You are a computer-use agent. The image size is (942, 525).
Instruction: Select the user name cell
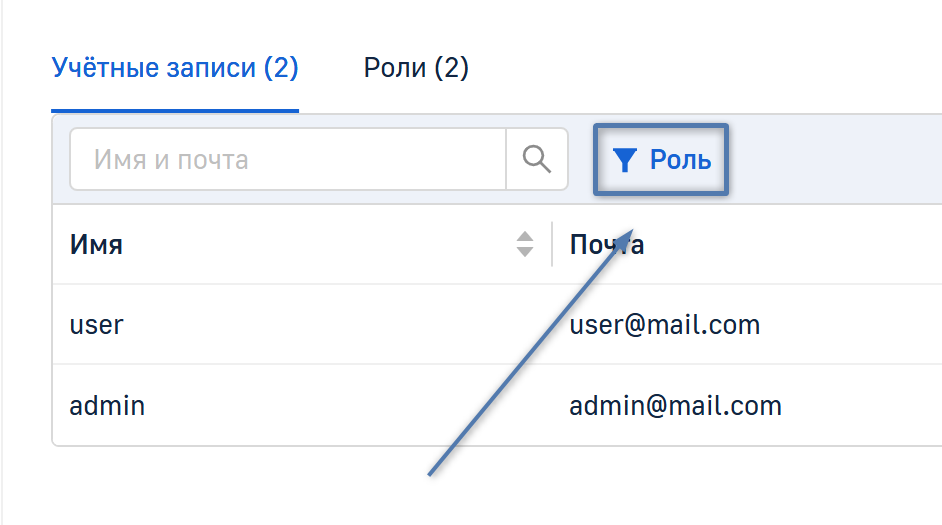[x=97, y=325]
